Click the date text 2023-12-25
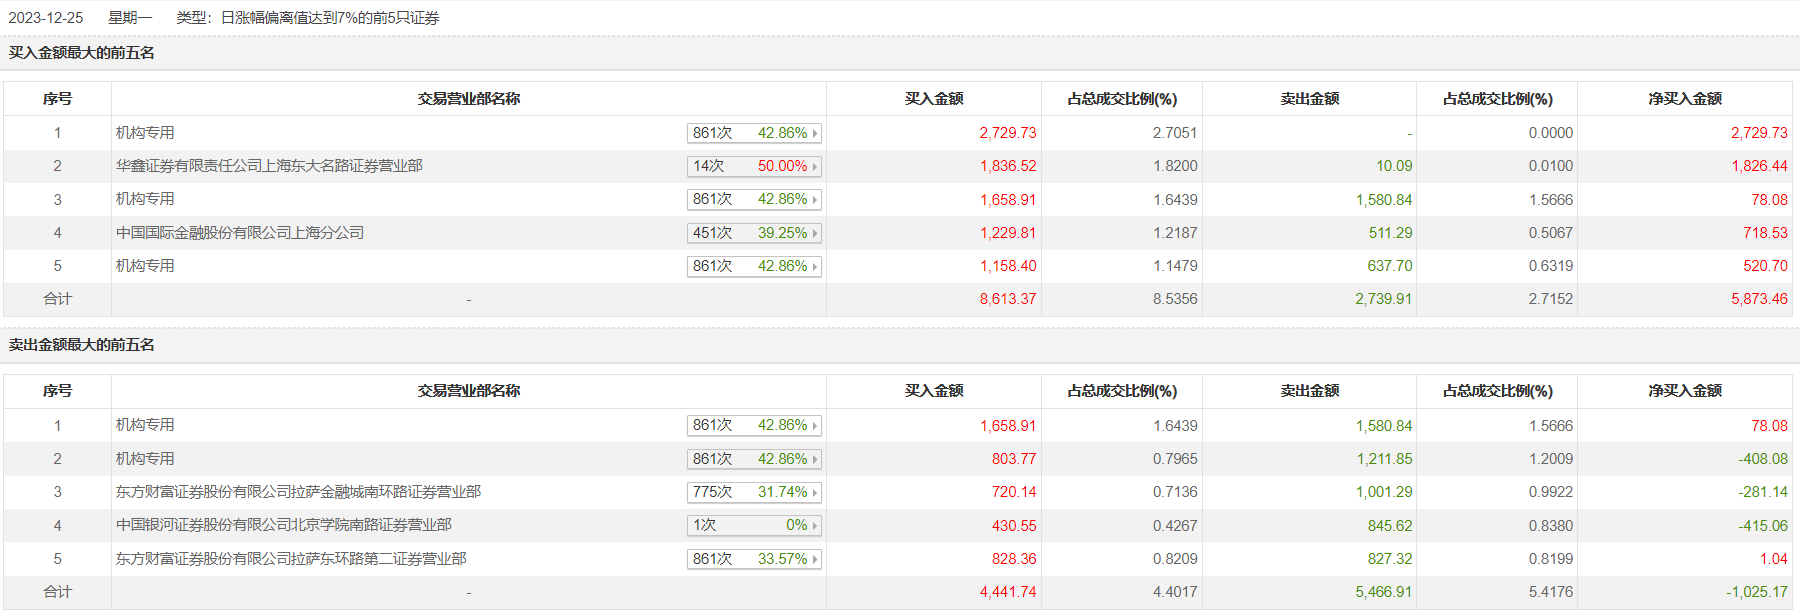Screen dimensions: 1800x612 coord(46,18)
